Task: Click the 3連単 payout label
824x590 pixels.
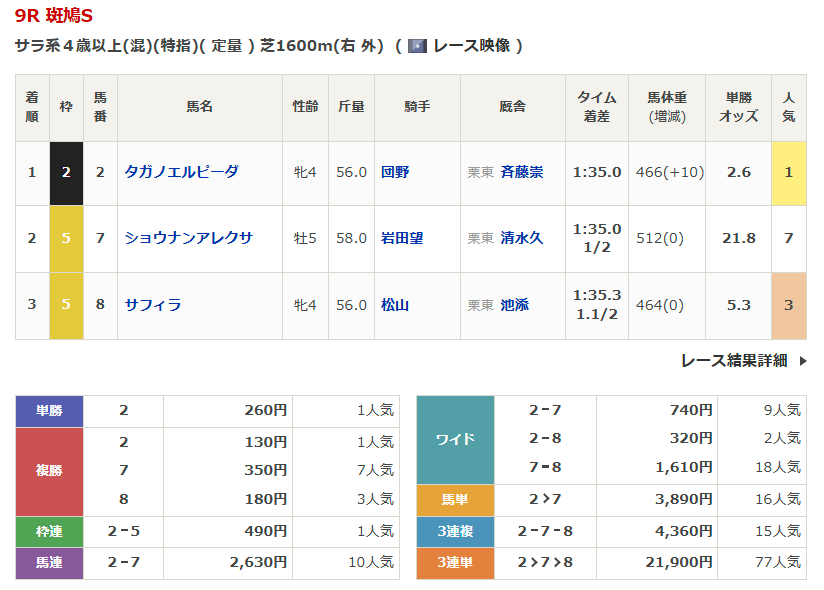Action: [455, 563]
